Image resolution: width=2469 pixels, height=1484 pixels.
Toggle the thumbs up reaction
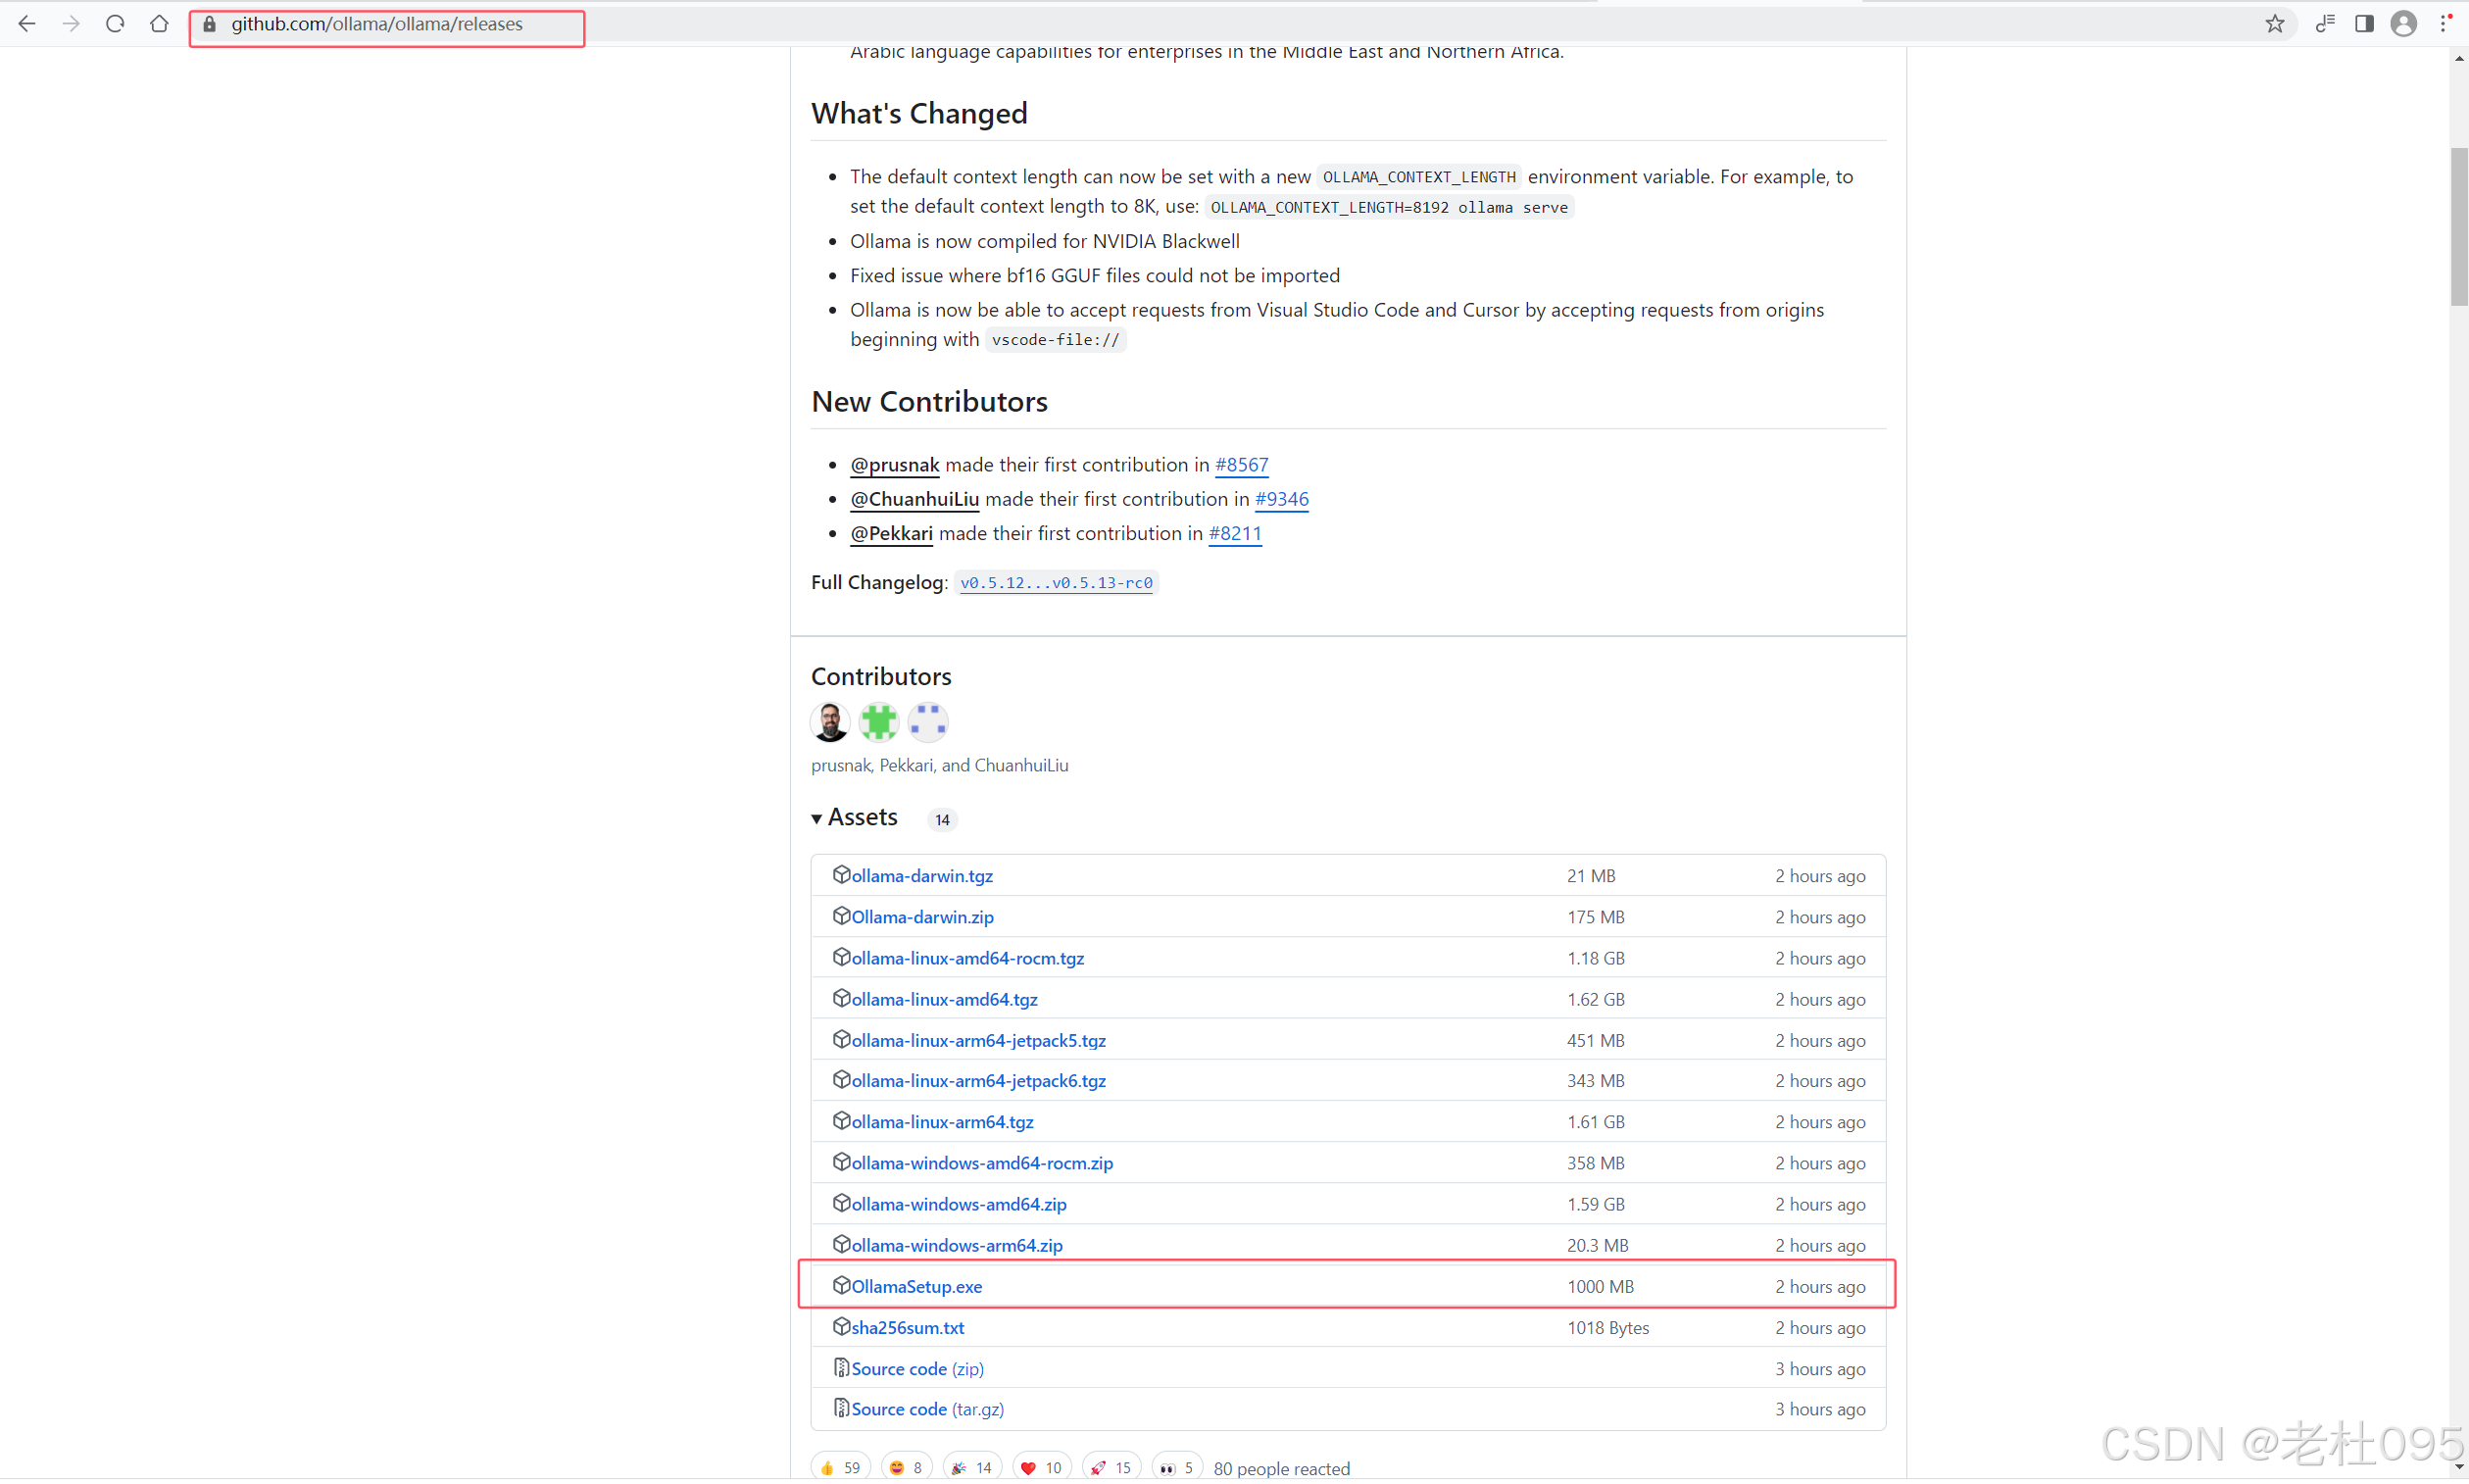840,1466
